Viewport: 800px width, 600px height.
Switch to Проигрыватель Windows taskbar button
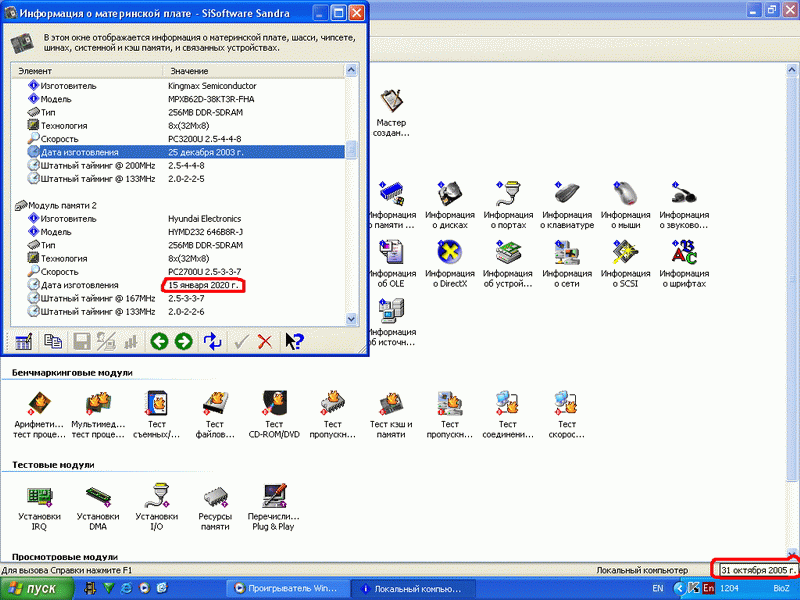[x=287, y=589]
